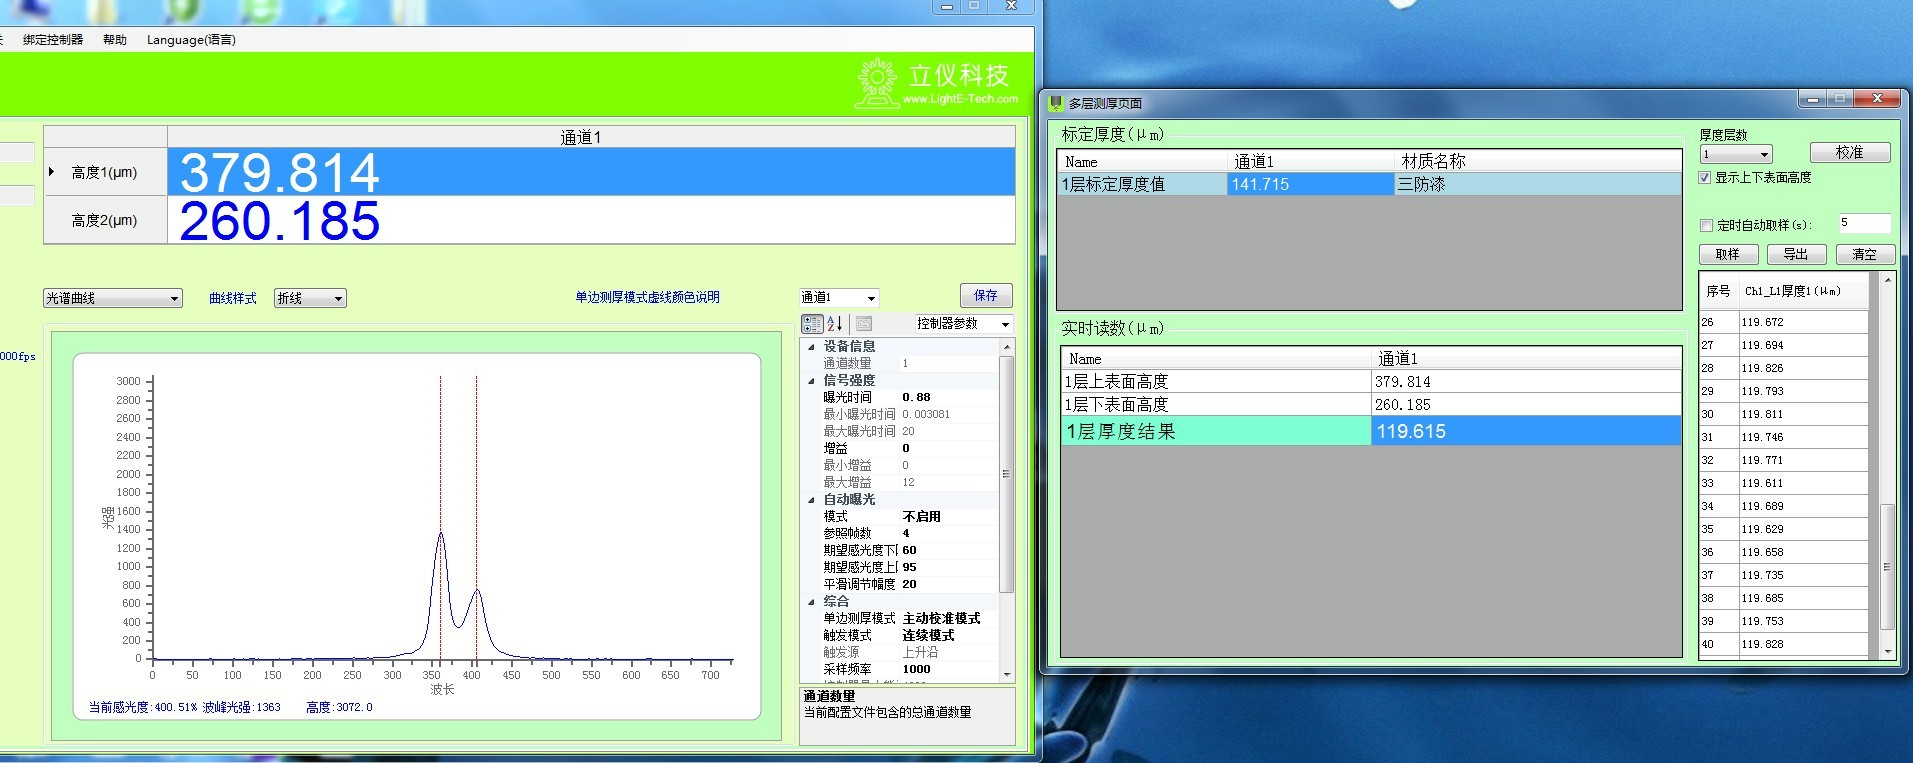Open the Language(语言) menu

pos(191,40)
